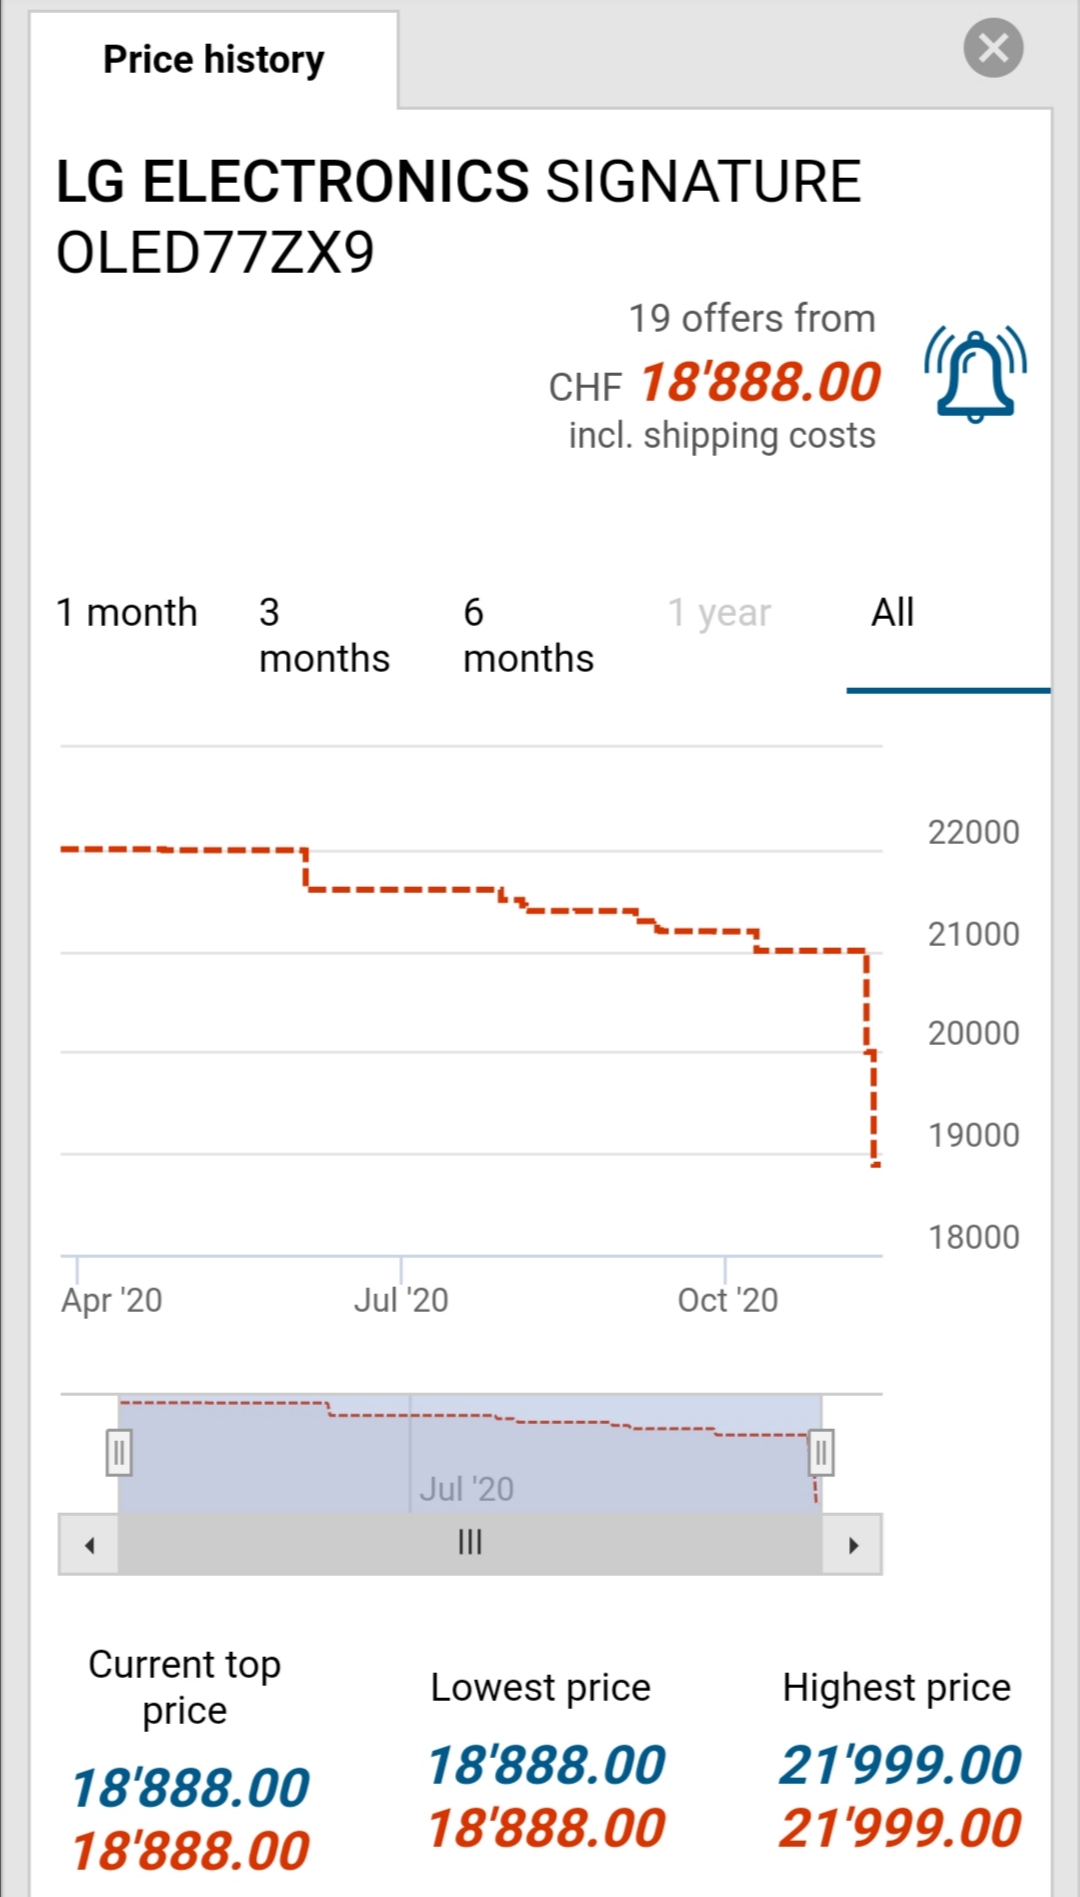Screen dimensions: 1080x1897
Task: Close the price history popup
Action: [992, 48]
